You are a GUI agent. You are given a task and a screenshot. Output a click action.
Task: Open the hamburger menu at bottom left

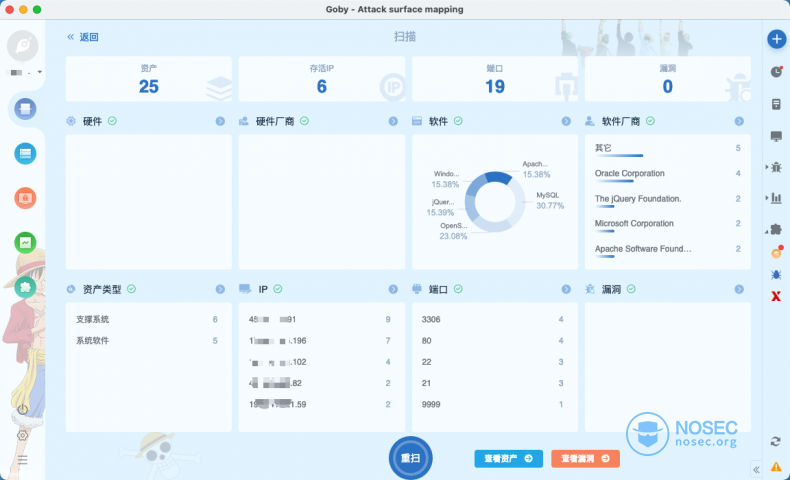pos(23,460)
